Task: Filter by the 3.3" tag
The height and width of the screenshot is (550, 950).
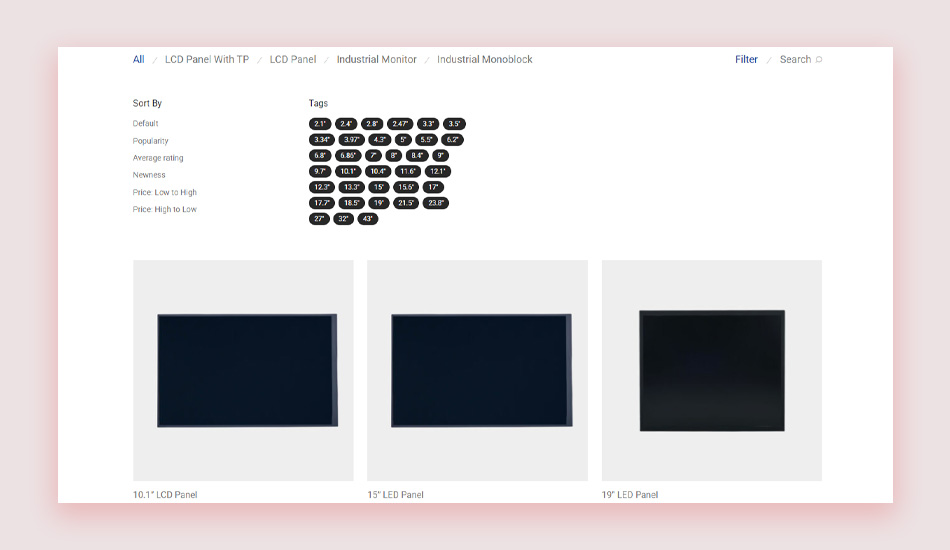Action: [428, 124]
